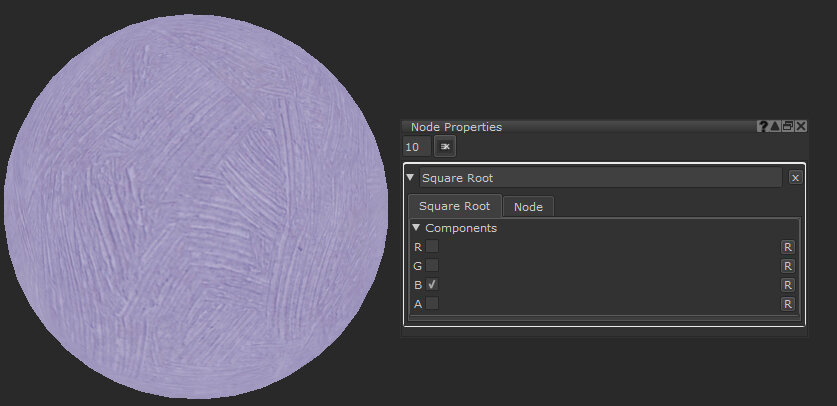This screenshot has height=406, width=837.
Task: Enable the A component checkbox
Action: tap(432, 304)
